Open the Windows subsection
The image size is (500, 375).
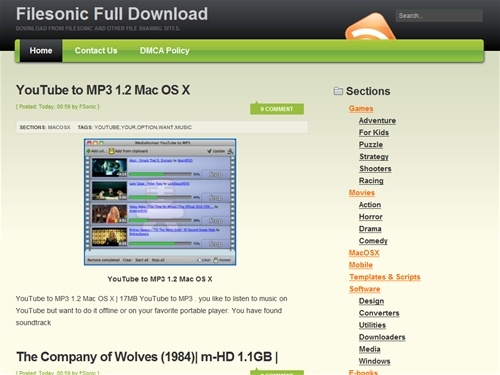pos(375,361)
